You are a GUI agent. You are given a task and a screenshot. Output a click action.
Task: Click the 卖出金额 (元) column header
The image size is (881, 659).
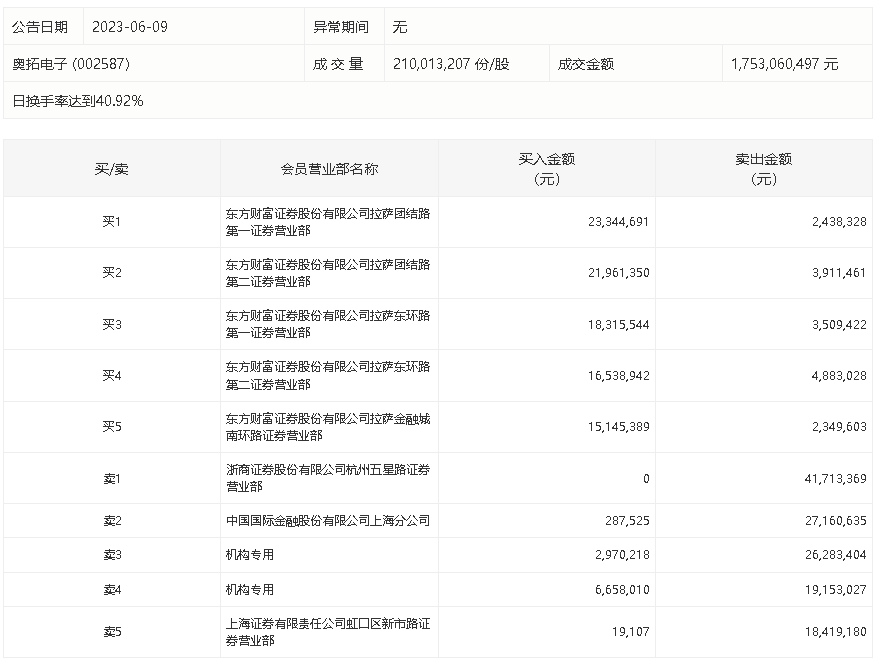click(x=764, y=169)
